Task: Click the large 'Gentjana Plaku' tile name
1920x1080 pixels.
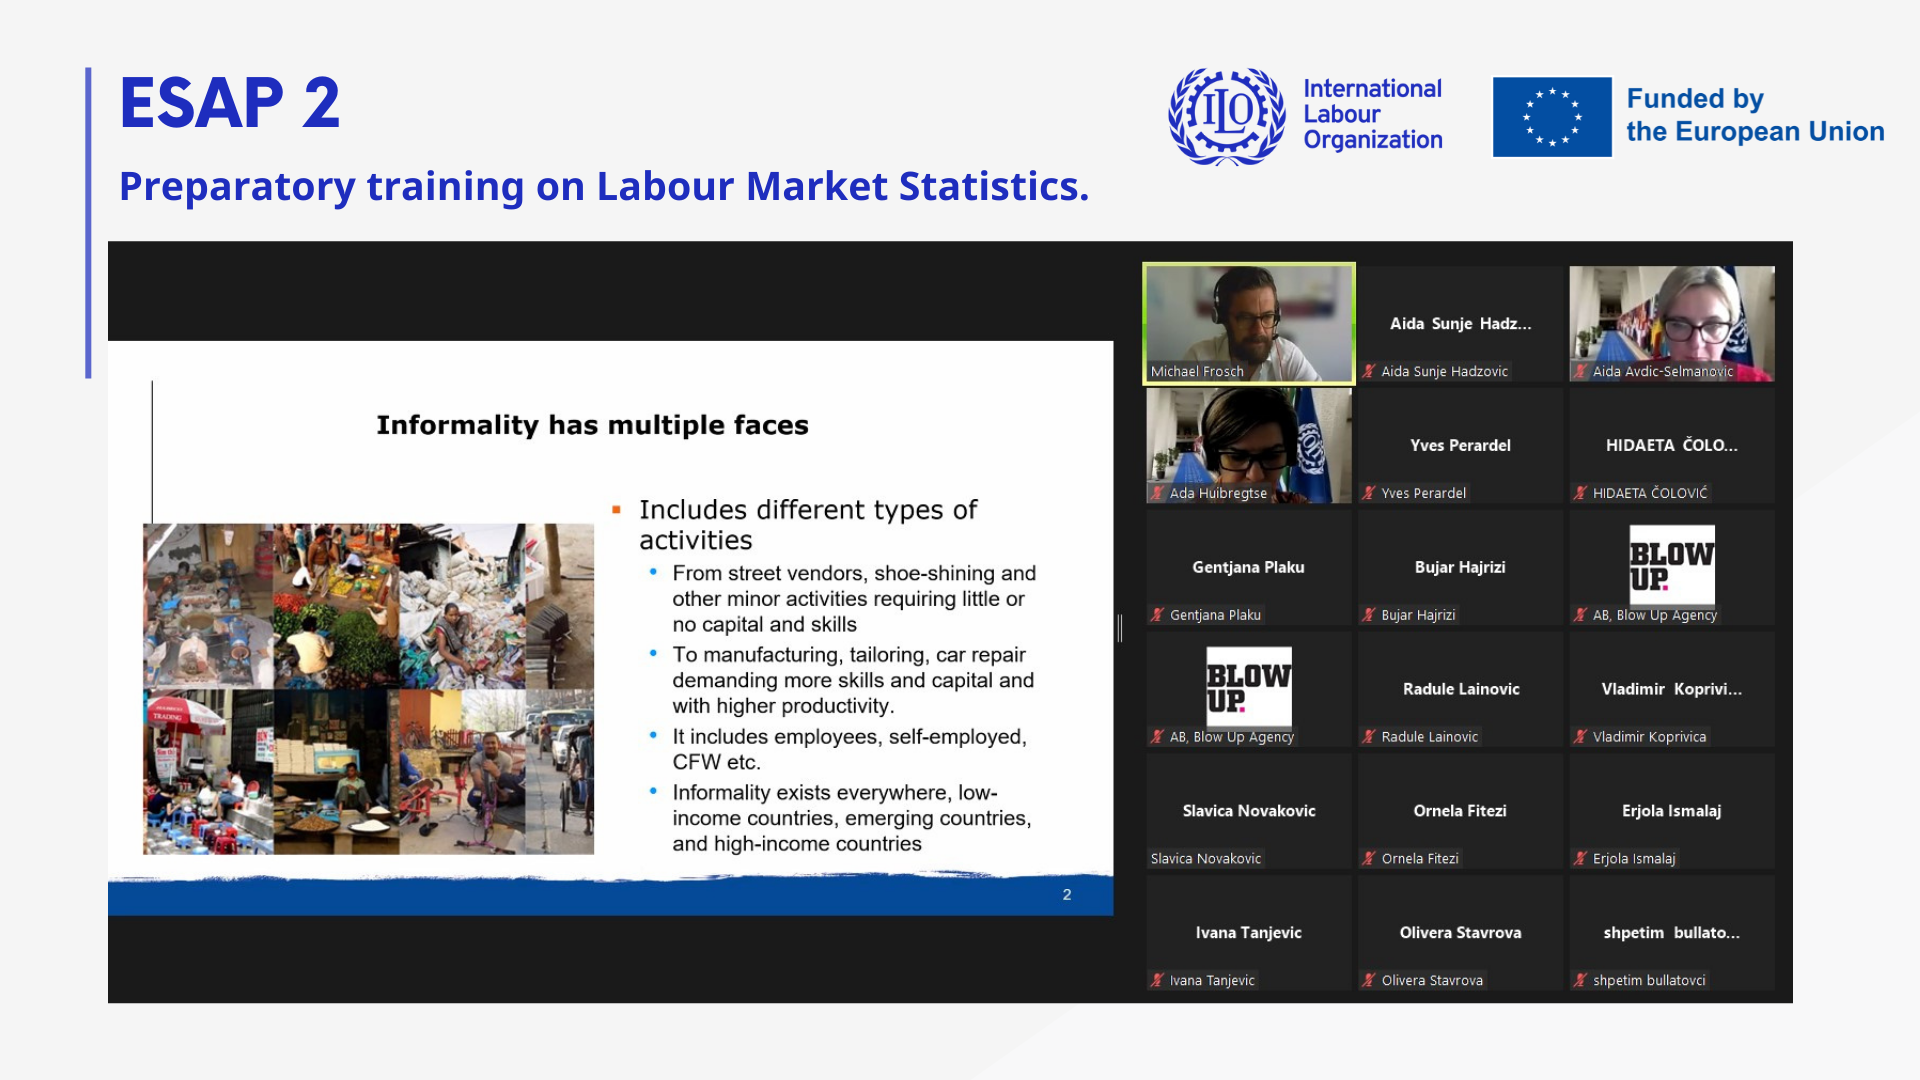Action: pyautogui.click(x=1248, y=568)
